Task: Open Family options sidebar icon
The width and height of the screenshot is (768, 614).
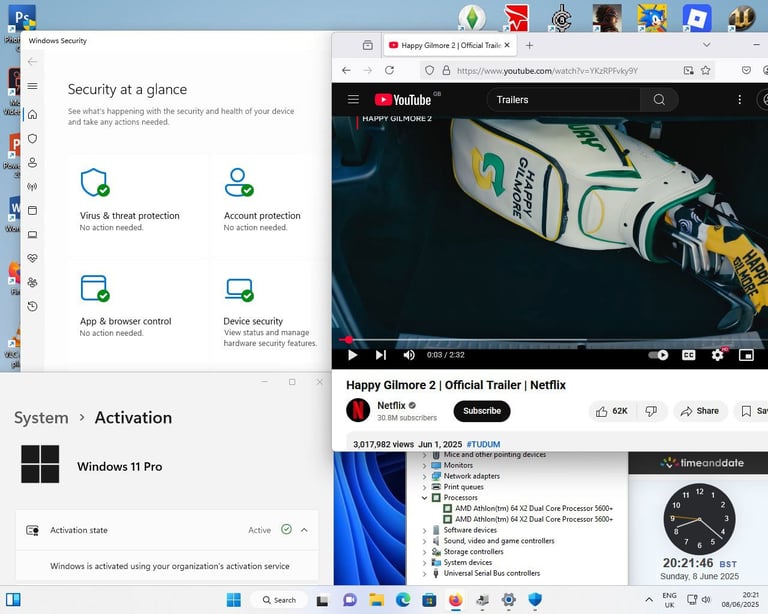Action: coord(32,283)
